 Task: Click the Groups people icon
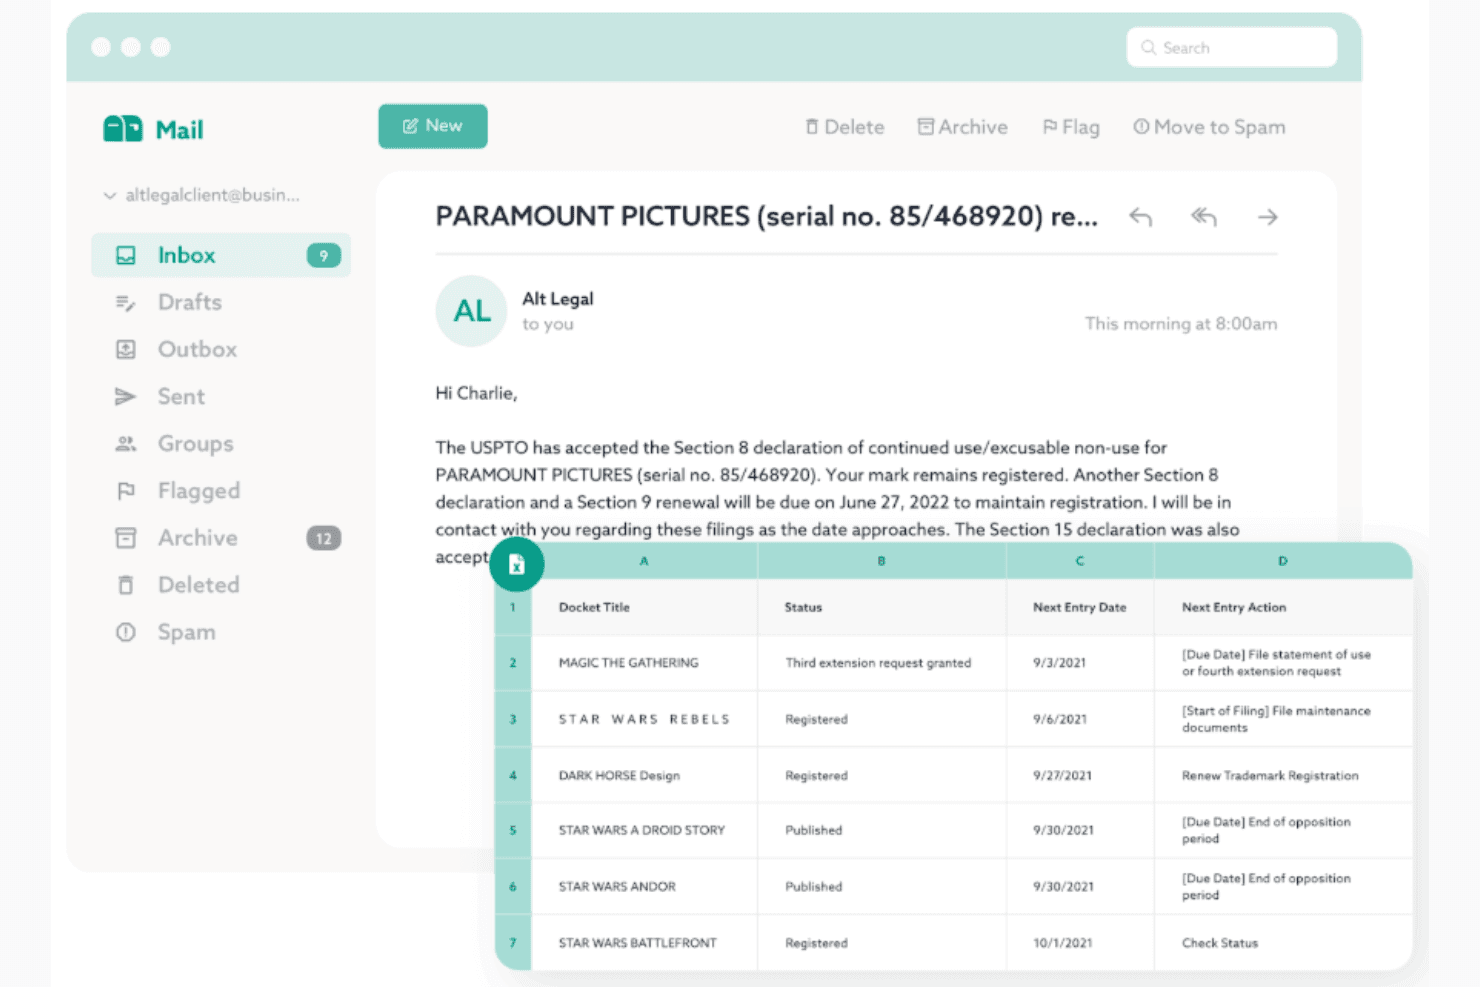coord(126,443)
